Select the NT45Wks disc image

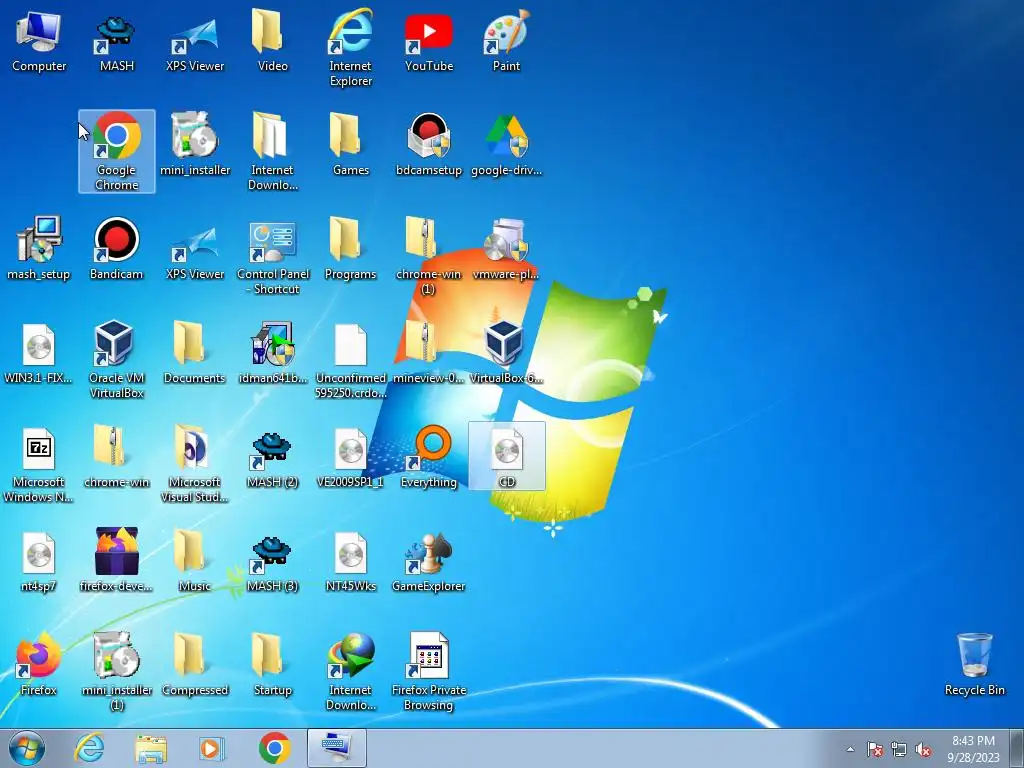(350, 560)
